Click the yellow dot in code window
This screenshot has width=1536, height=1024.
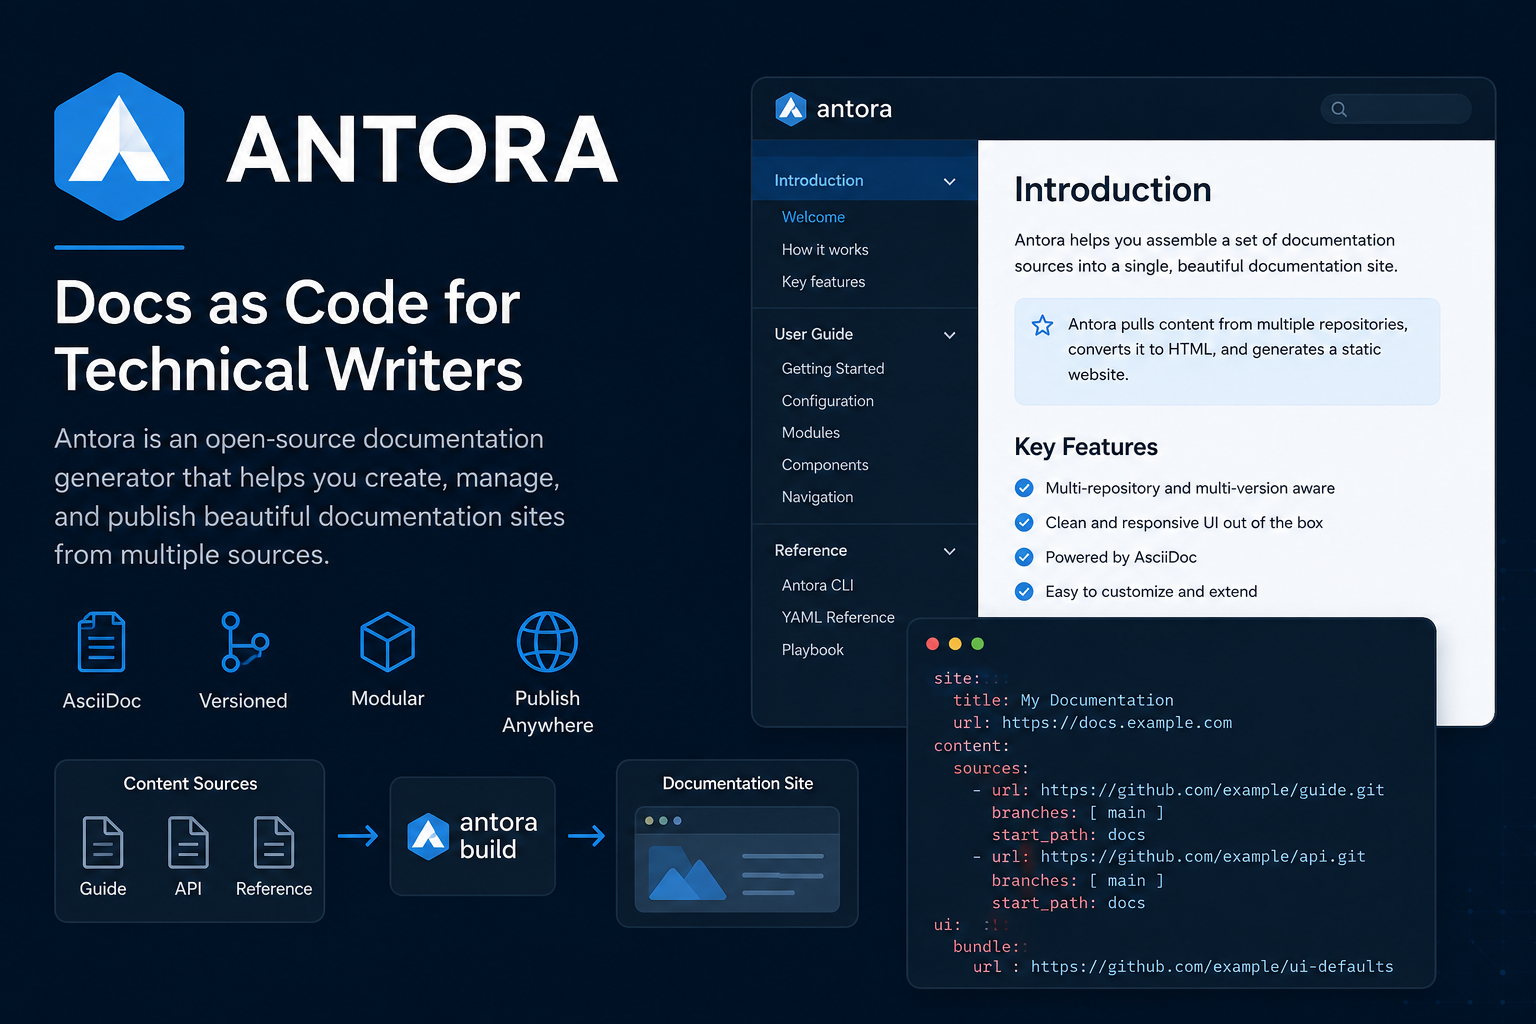(x=955, y=644)
